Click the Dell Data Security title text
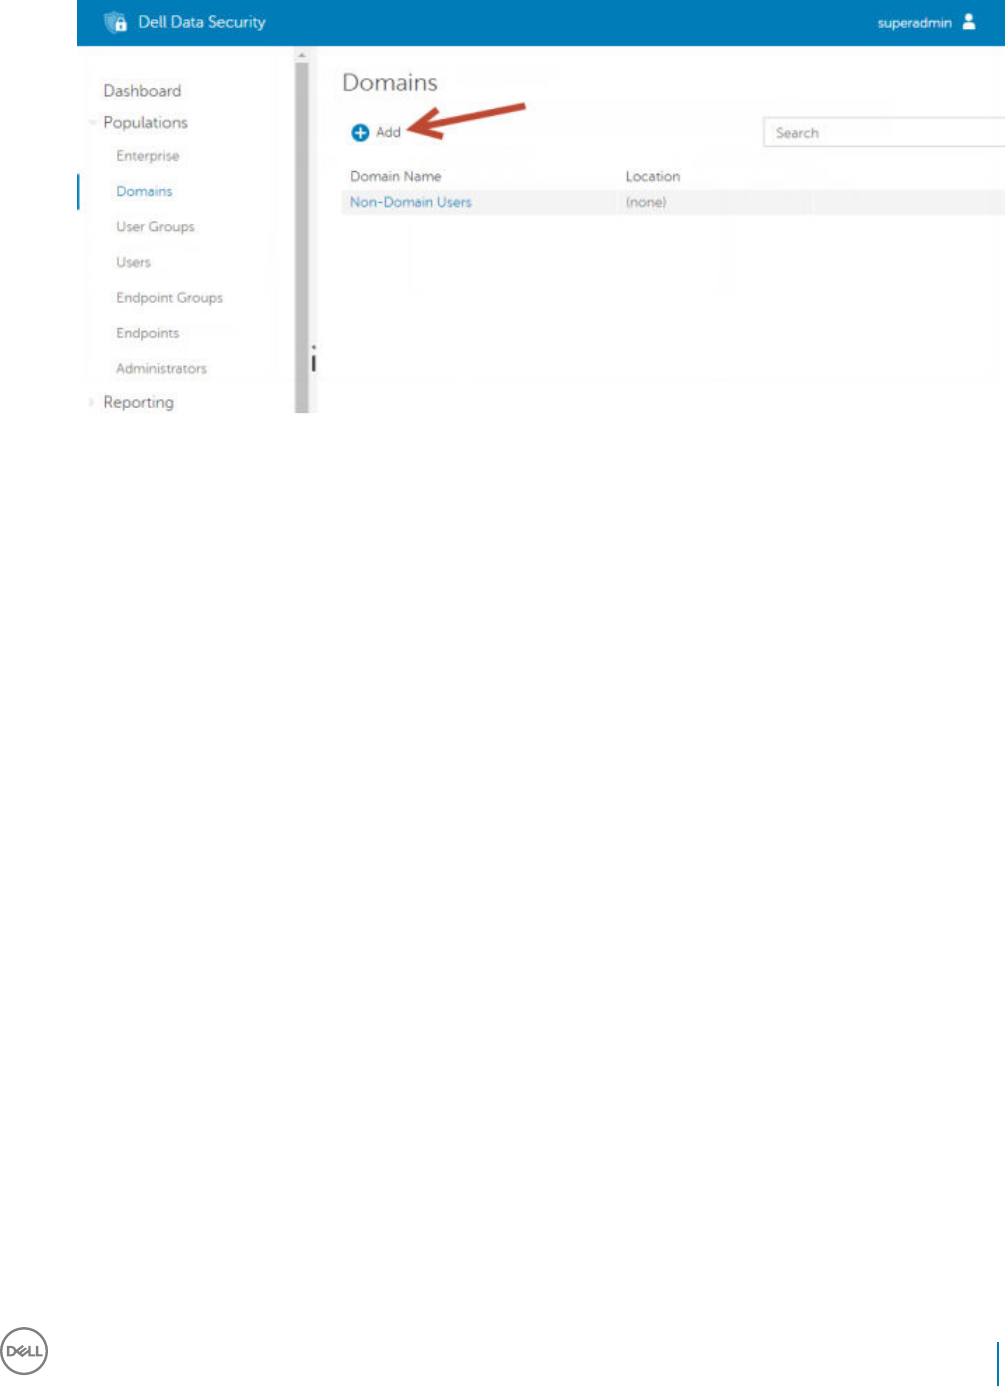This screenshot has height=1387, width=1005. (202, 22)
